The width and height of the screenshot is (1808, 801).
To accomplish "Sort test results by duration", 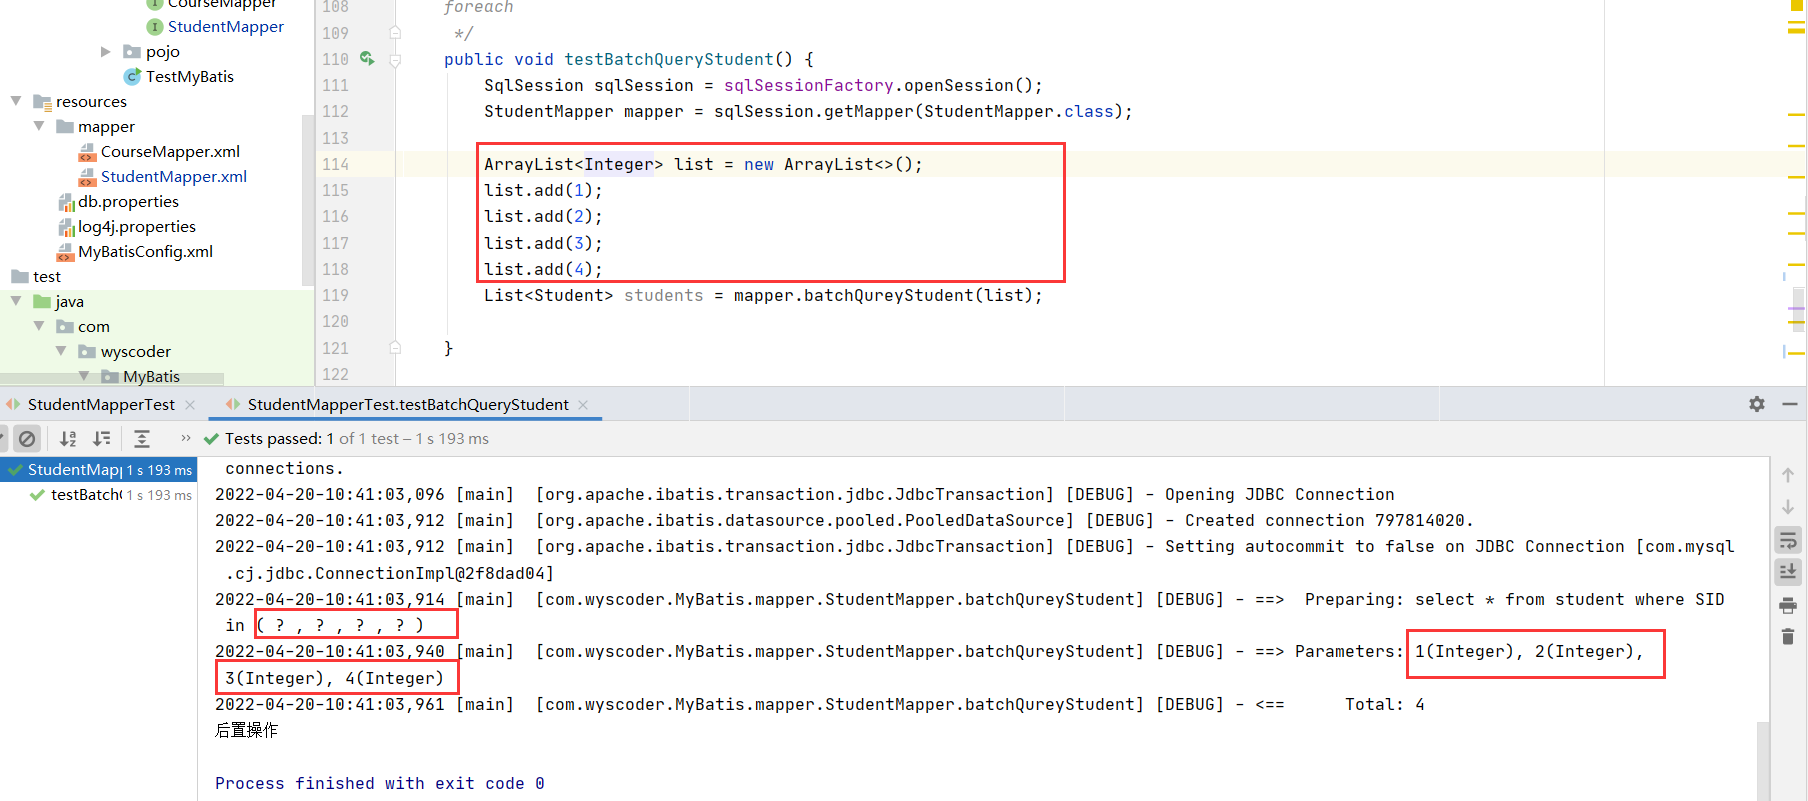I will click(102, 438).
